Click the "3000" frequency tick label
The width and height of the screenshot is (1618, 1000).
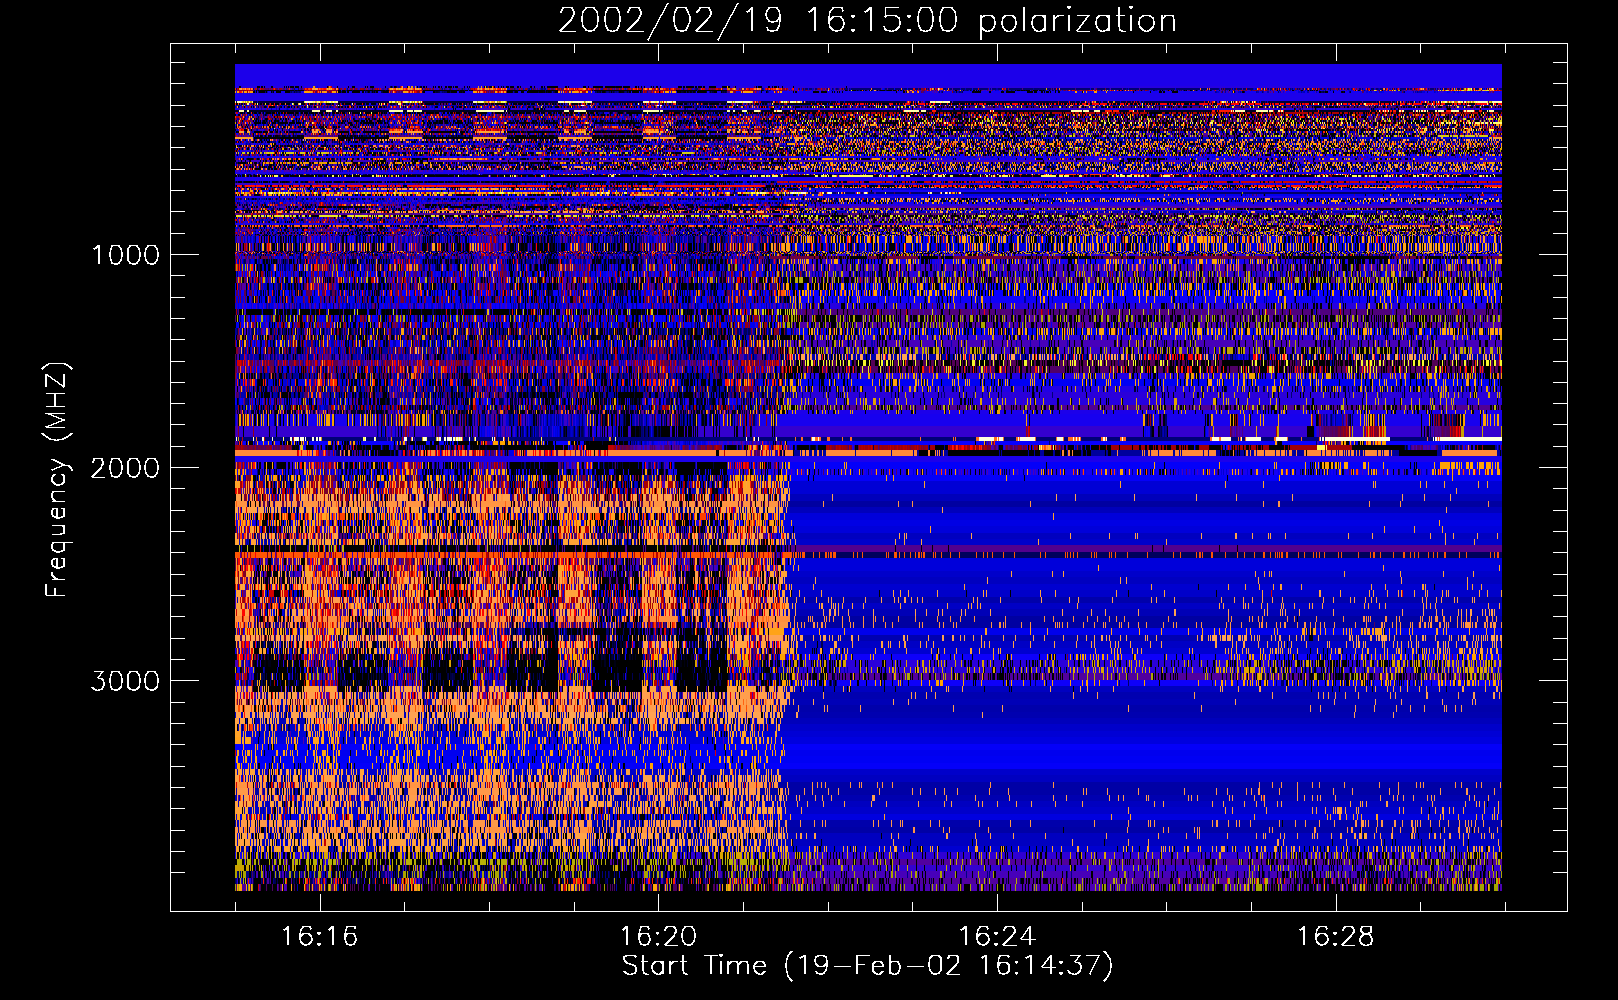[x=125, y=681]
